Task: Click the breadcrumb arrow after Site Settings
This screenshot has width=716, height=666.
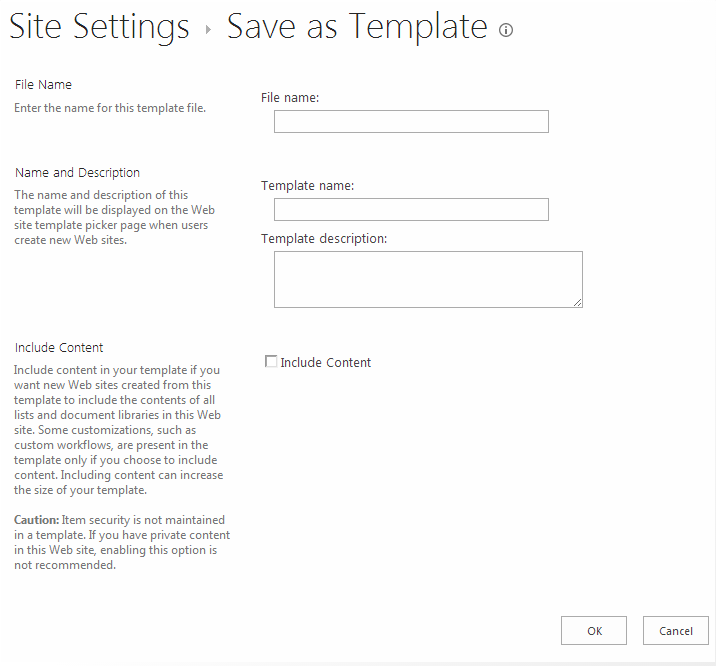Action: tap(208, 30)
